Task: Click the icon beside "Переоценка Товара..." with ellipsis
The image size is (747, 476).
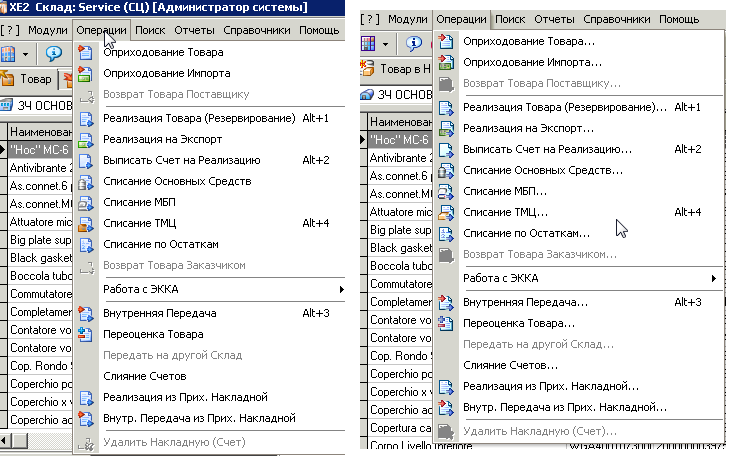Action: pos(446,323)
